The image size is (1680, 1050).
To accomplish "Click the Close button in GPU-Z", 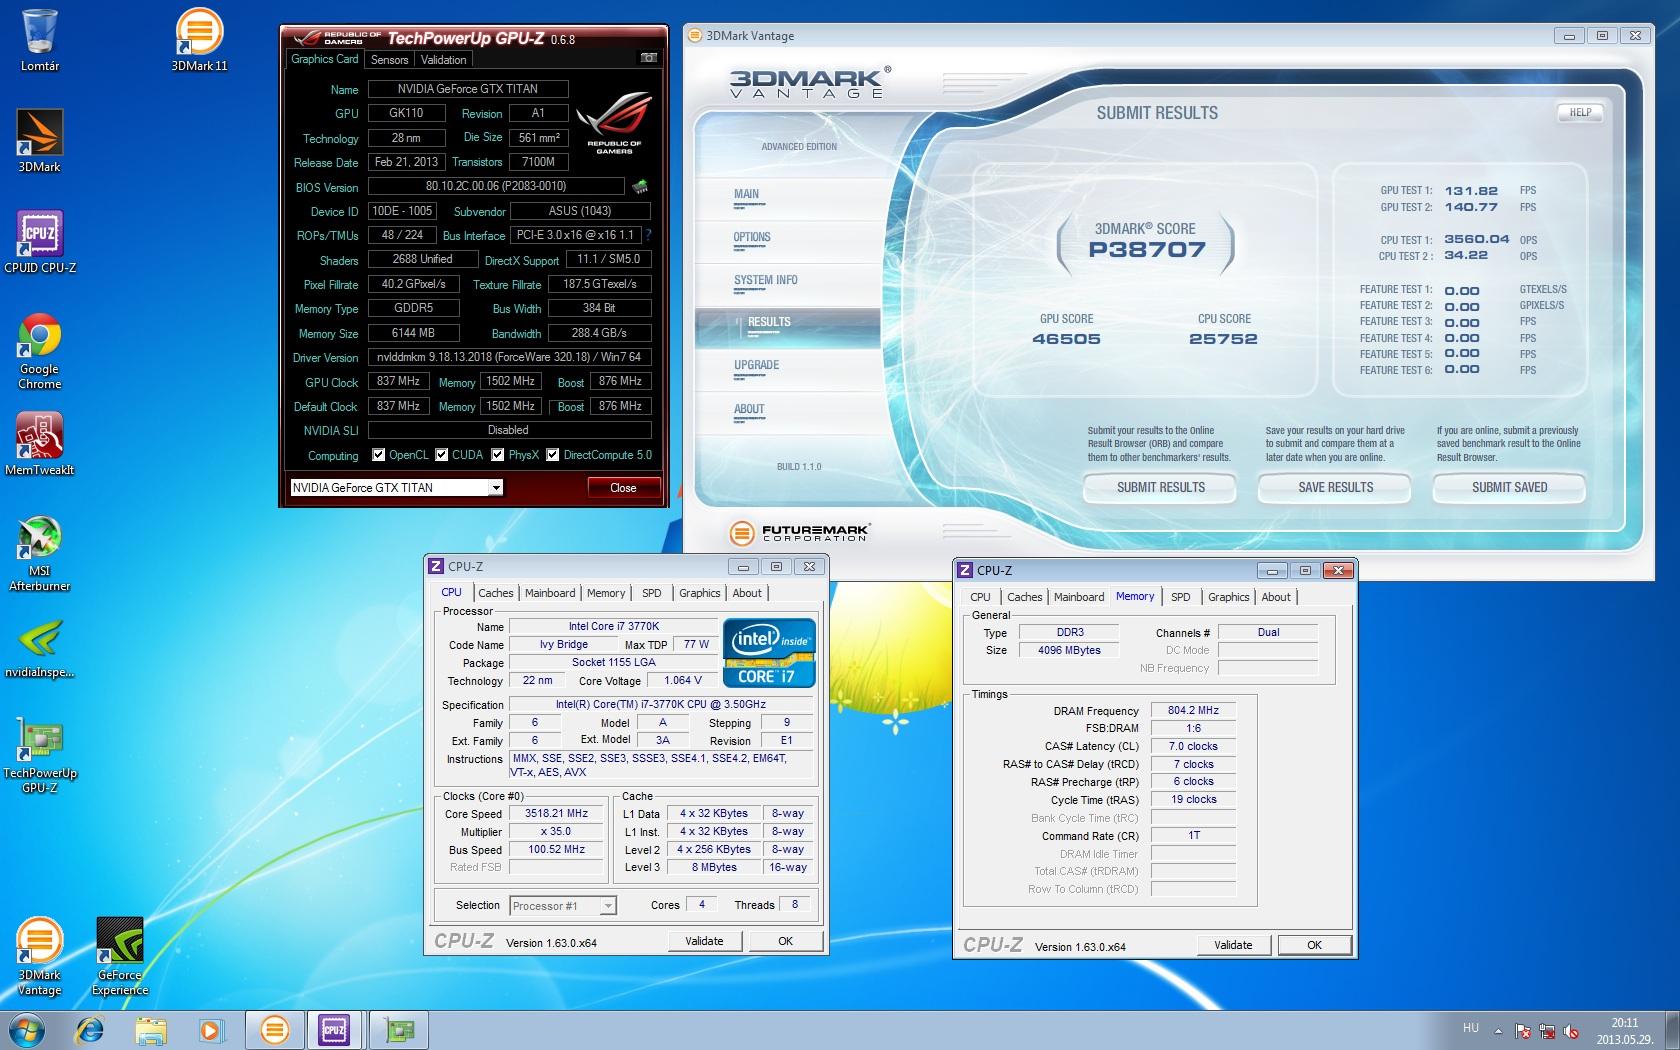I will [x=623, y=488].
